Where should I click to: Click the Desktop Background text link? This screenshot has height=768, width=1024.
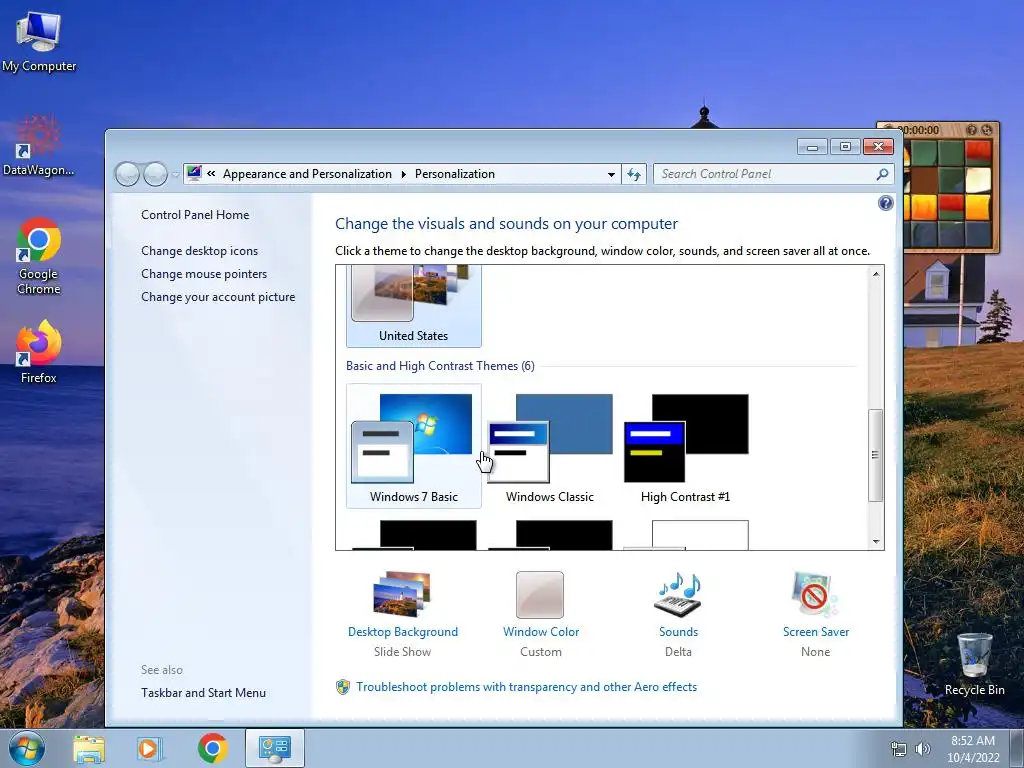pos(403,632)
